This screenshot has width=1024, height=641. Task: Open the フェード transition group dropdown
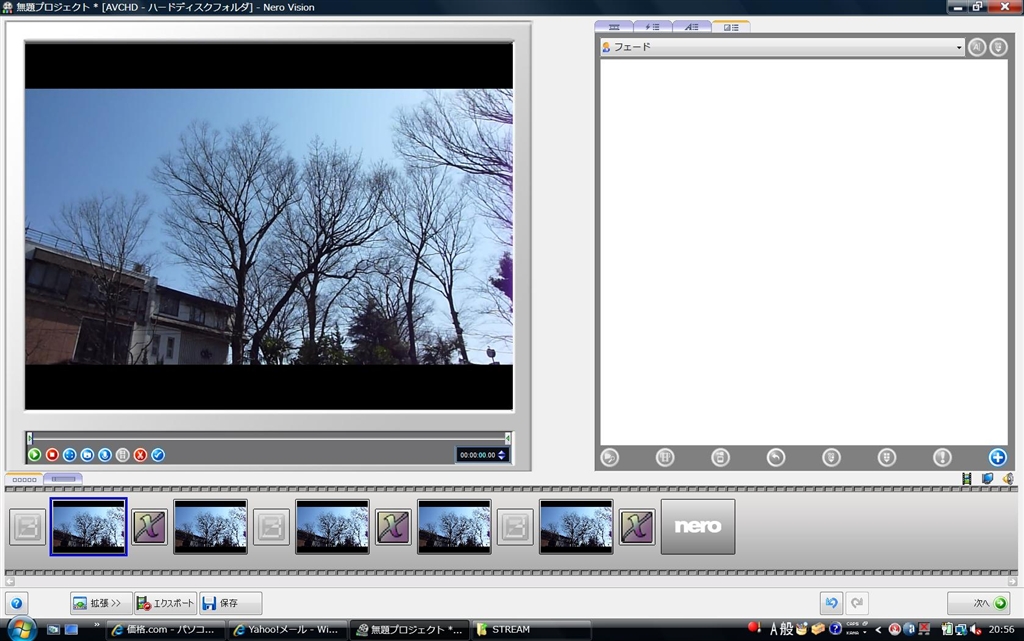(x=782, y=47)
